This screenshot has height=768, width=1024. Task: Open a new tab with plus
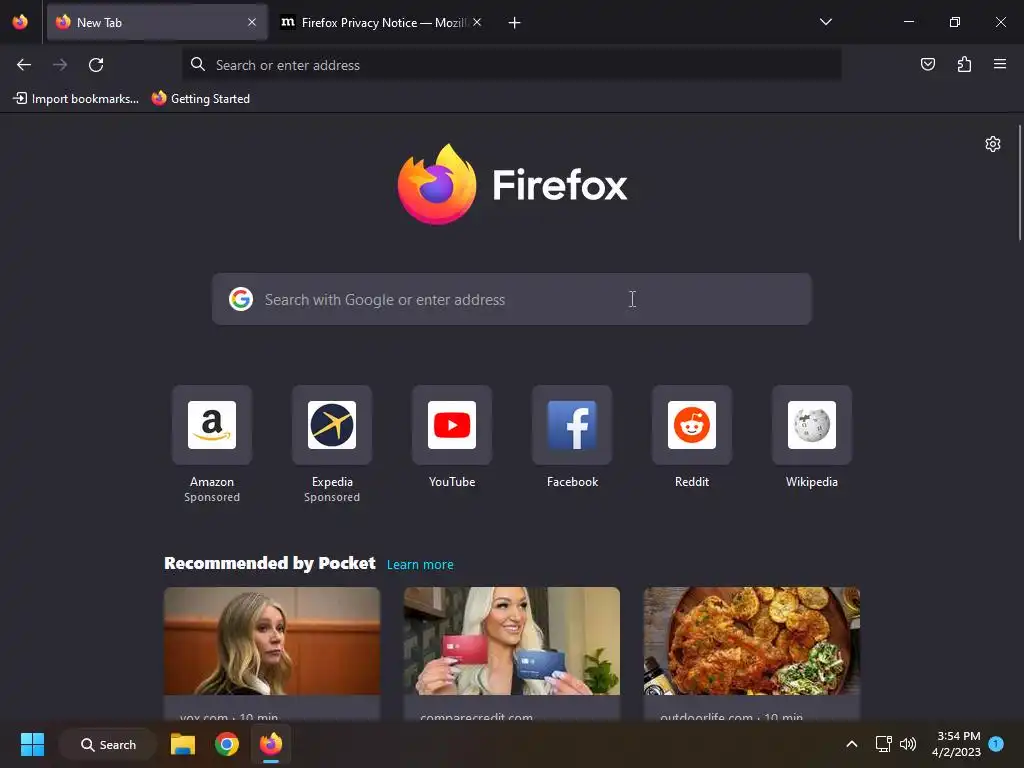tap(514, 23)
